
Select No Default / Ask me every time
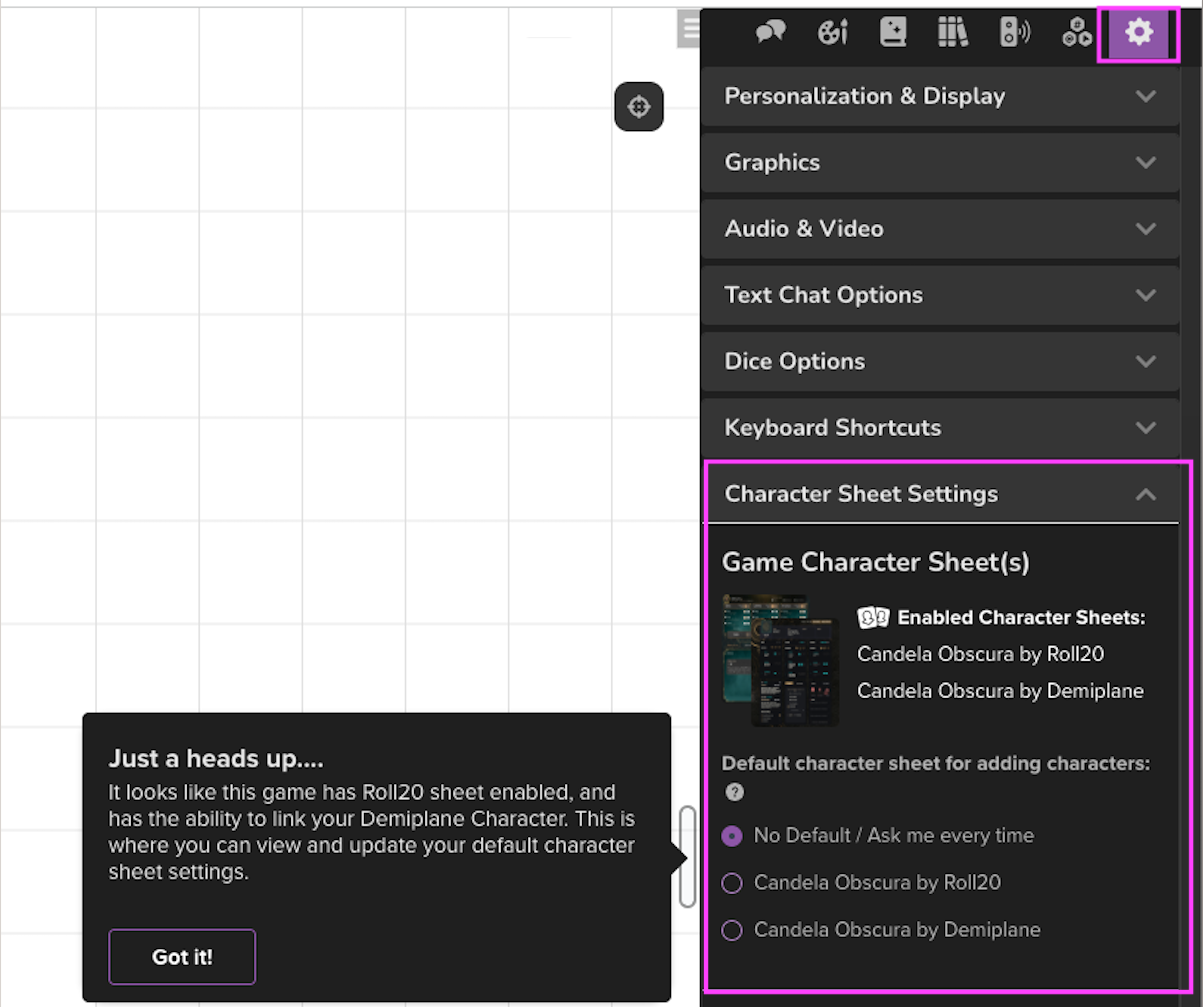pyautogui.click(x=732, y=836)
